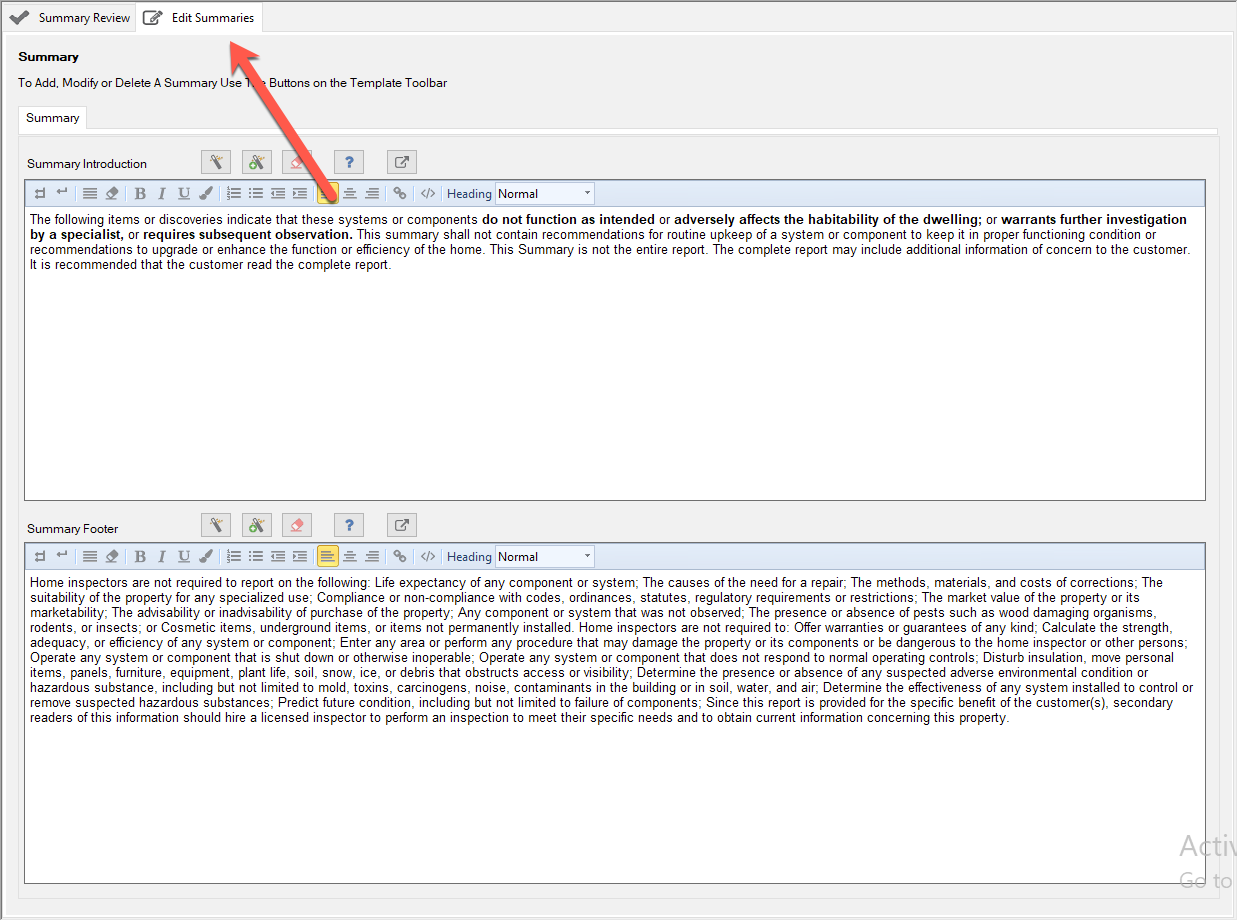Viewport: 1237px width, 920px height.
Task: Click the help question mark above Summary Introduction
Action: pos(348,162)
